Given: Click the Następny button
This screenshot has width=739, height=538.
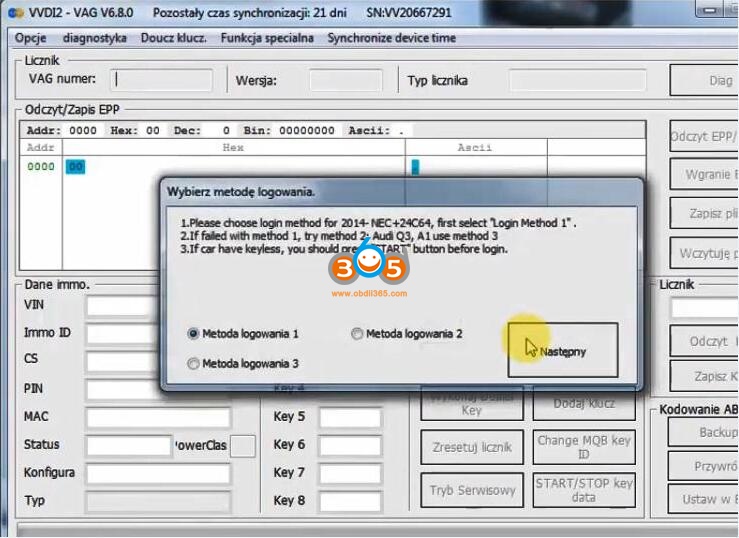Looking at the screenshot, I should coord(563,350).
